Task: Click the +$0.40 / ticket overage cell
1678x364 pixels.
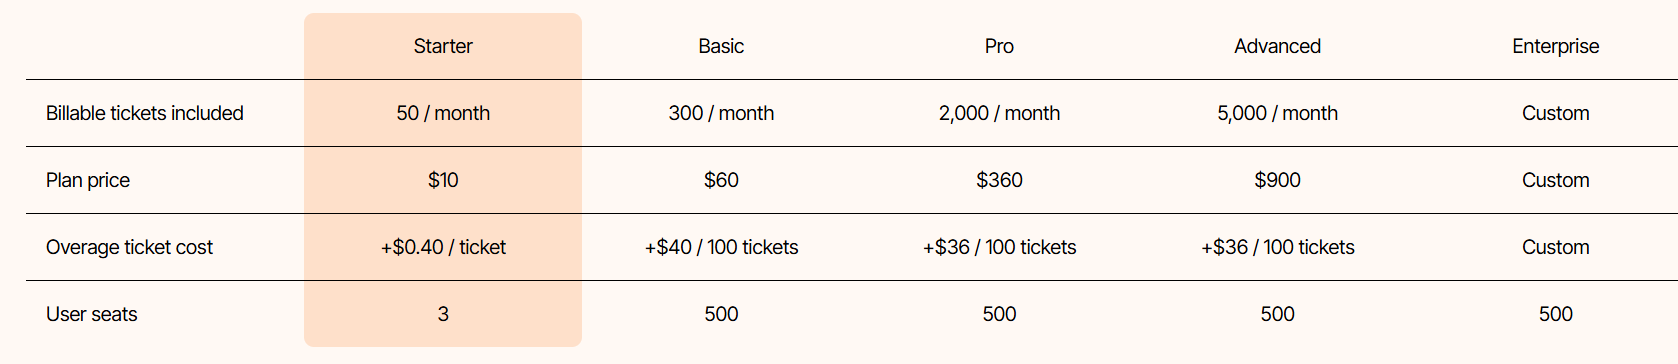Action: pos(443,247)
